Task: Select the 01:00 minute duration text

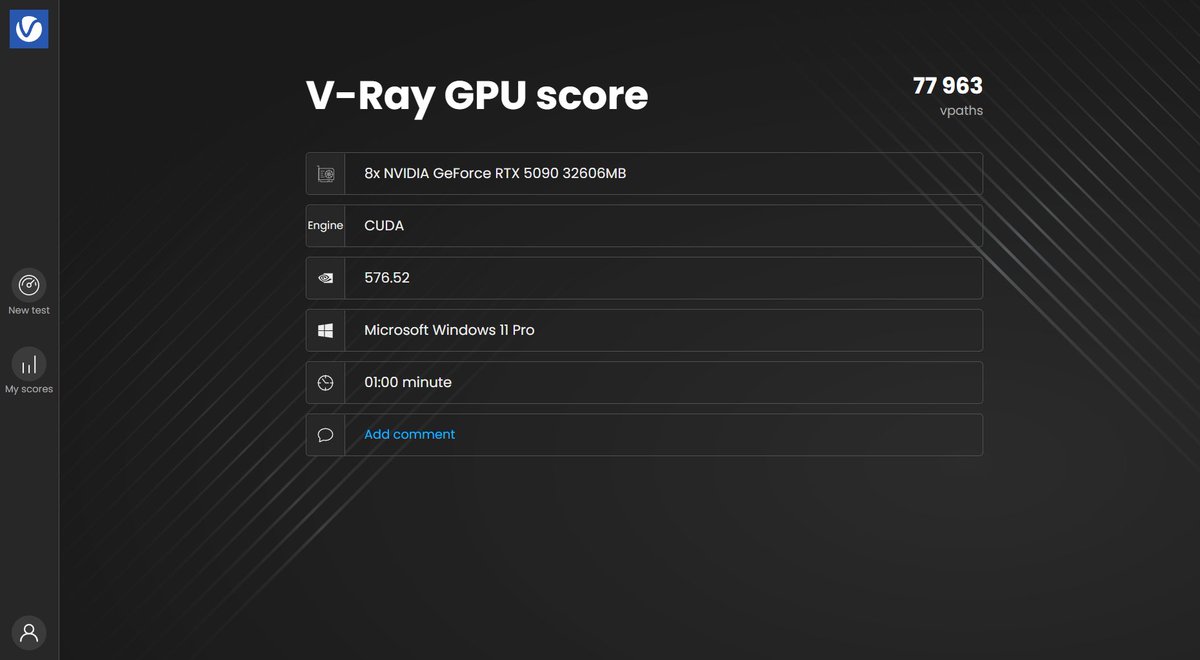Action: (408, 382)
